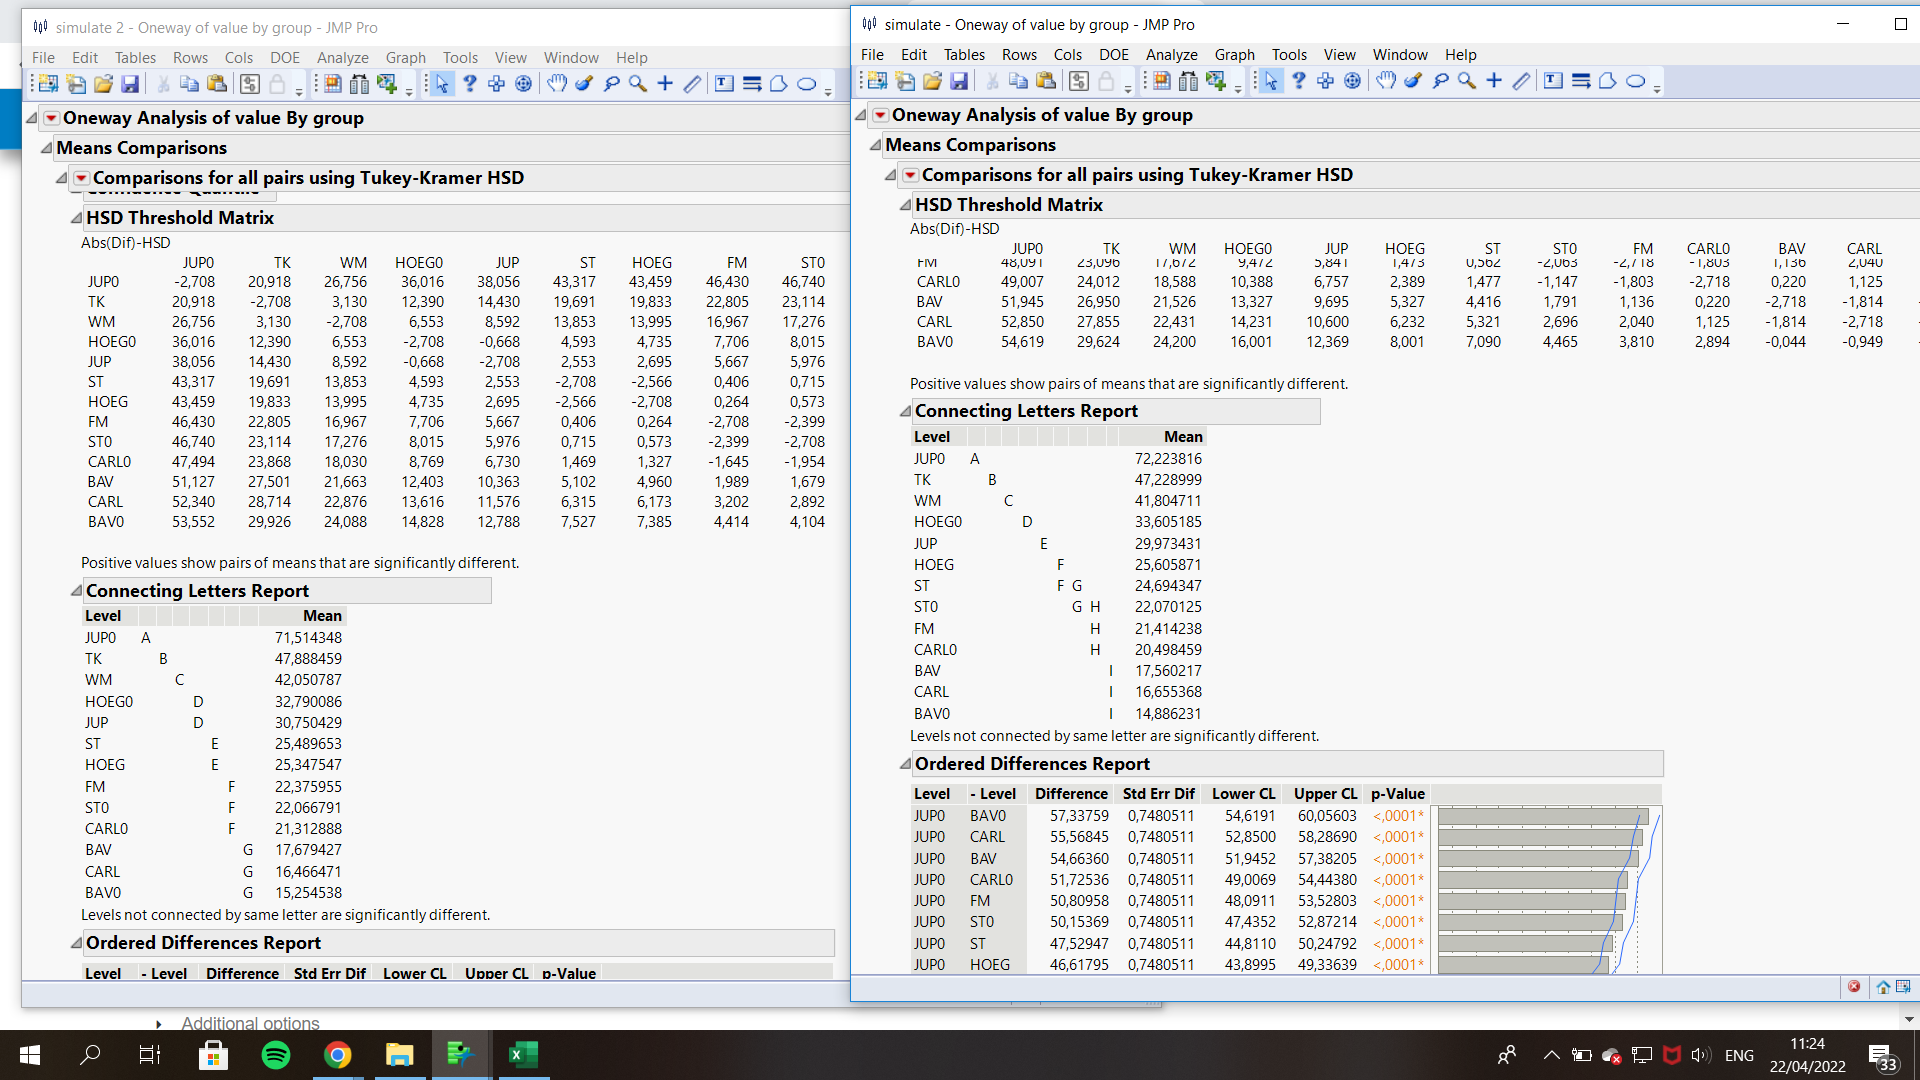The height and width of the screenshot is (1080, 1920).
Task: Select the Text Annotate tool in right toolbar
Action: coord(1553,82)
